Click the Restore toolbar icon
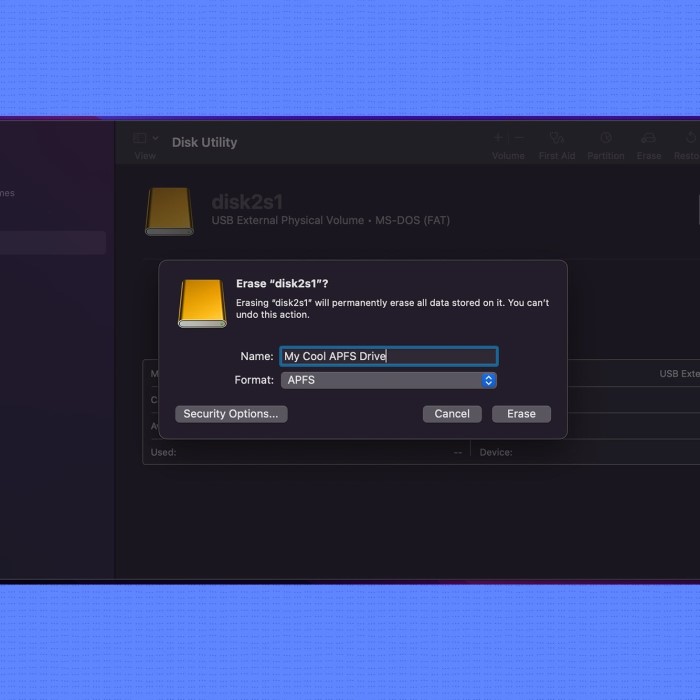This screenshot has height=700, width=700. coord(691,138)
